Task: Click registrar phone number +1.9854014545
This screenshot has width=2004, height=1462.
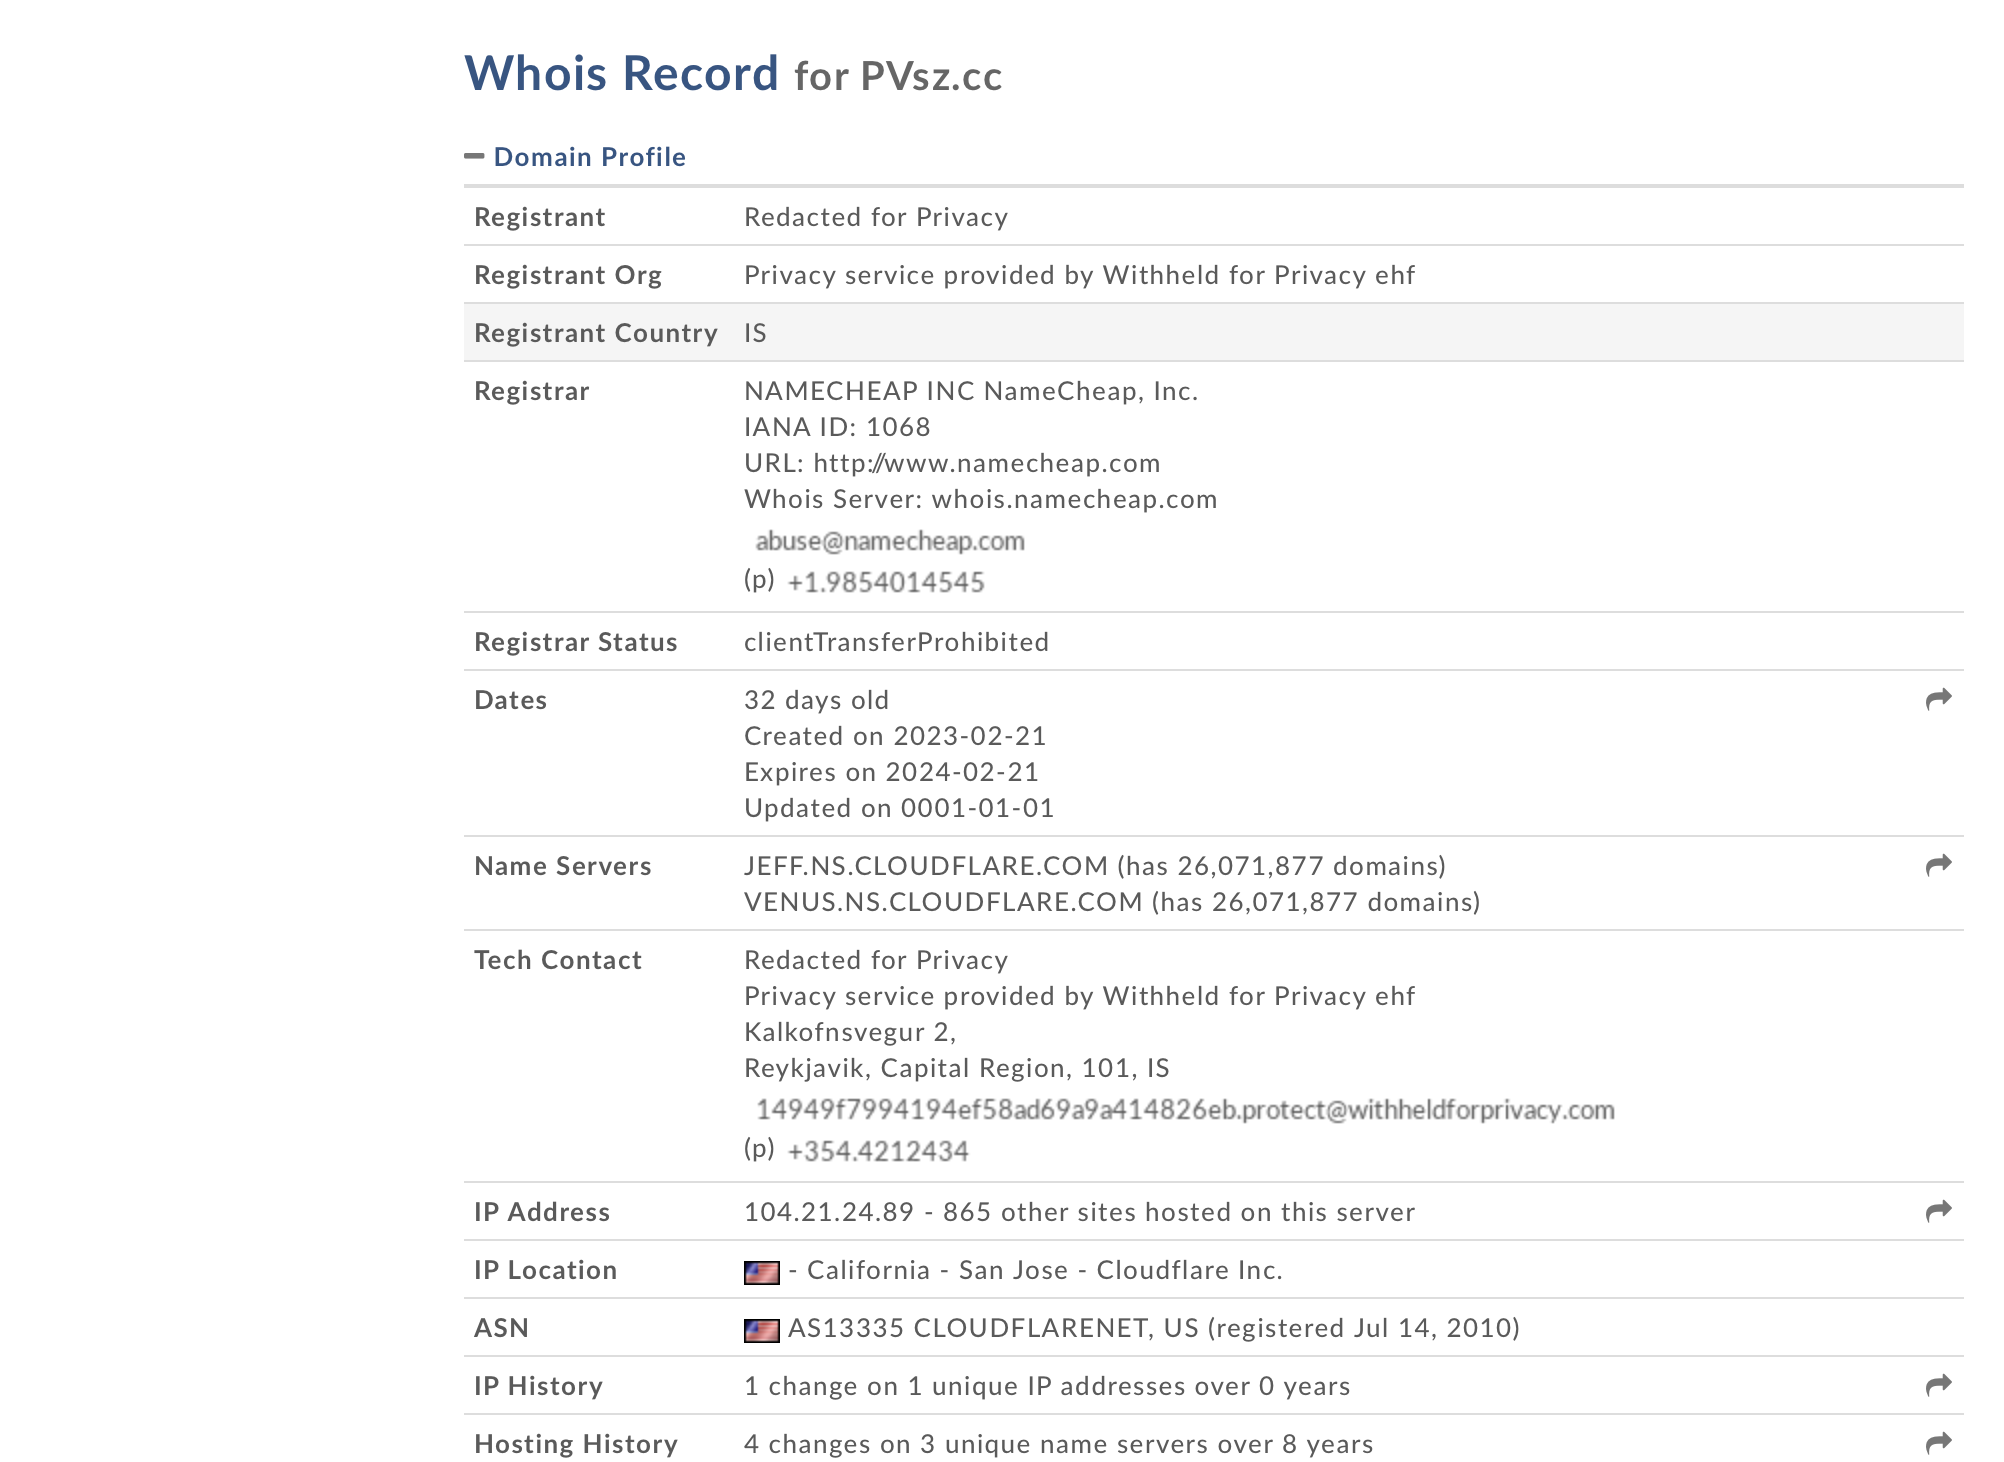Action: coord(886,582)
